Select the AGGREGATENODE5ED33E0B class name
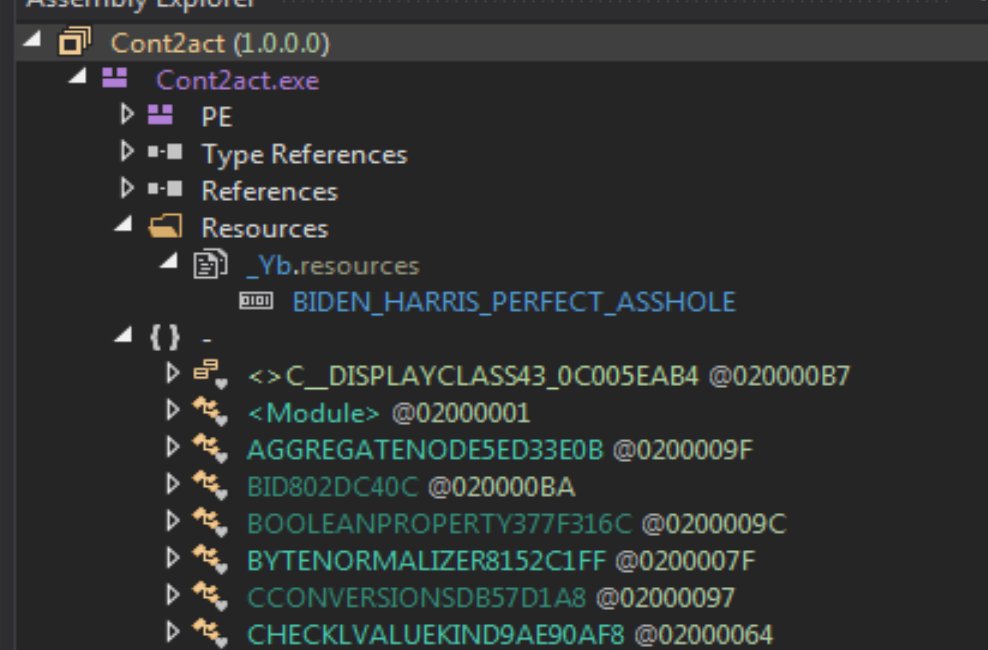The width and height of the screenshot is (988, 650). pos(425,450)
